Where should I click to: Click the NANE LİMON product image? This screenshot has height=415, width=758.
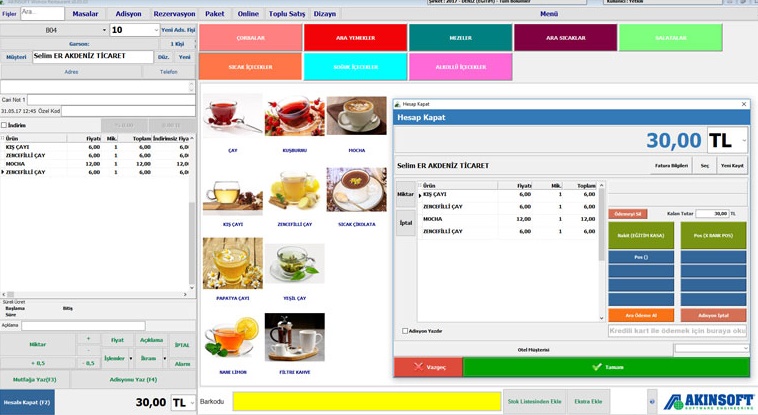(x=233, y=337)
